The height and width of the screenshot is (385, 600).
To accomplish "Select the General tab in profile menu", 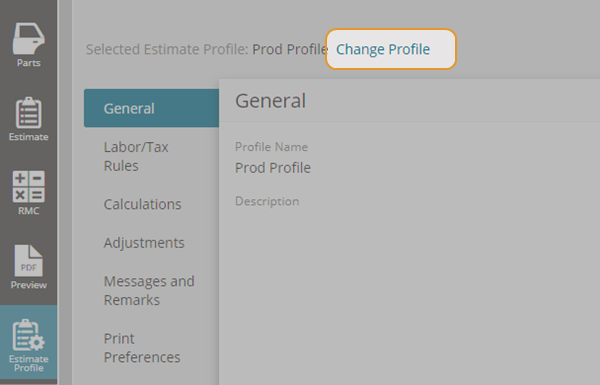I will click(x=152, y=108).
